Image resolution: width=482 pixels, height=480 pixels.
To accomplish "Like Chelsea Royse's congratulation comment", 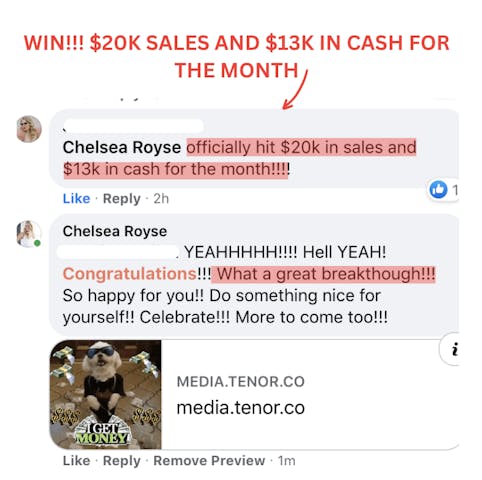I will [76, 461].
